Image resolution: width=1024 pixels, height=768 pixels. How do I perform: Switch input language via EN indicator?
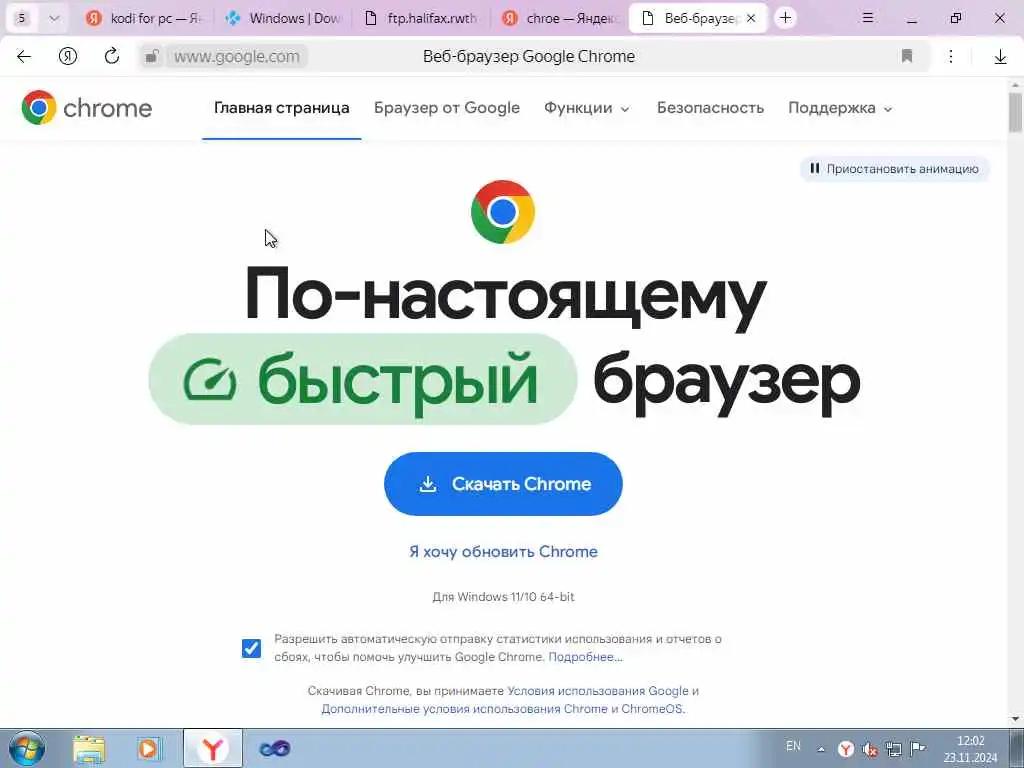click(793, 746)
